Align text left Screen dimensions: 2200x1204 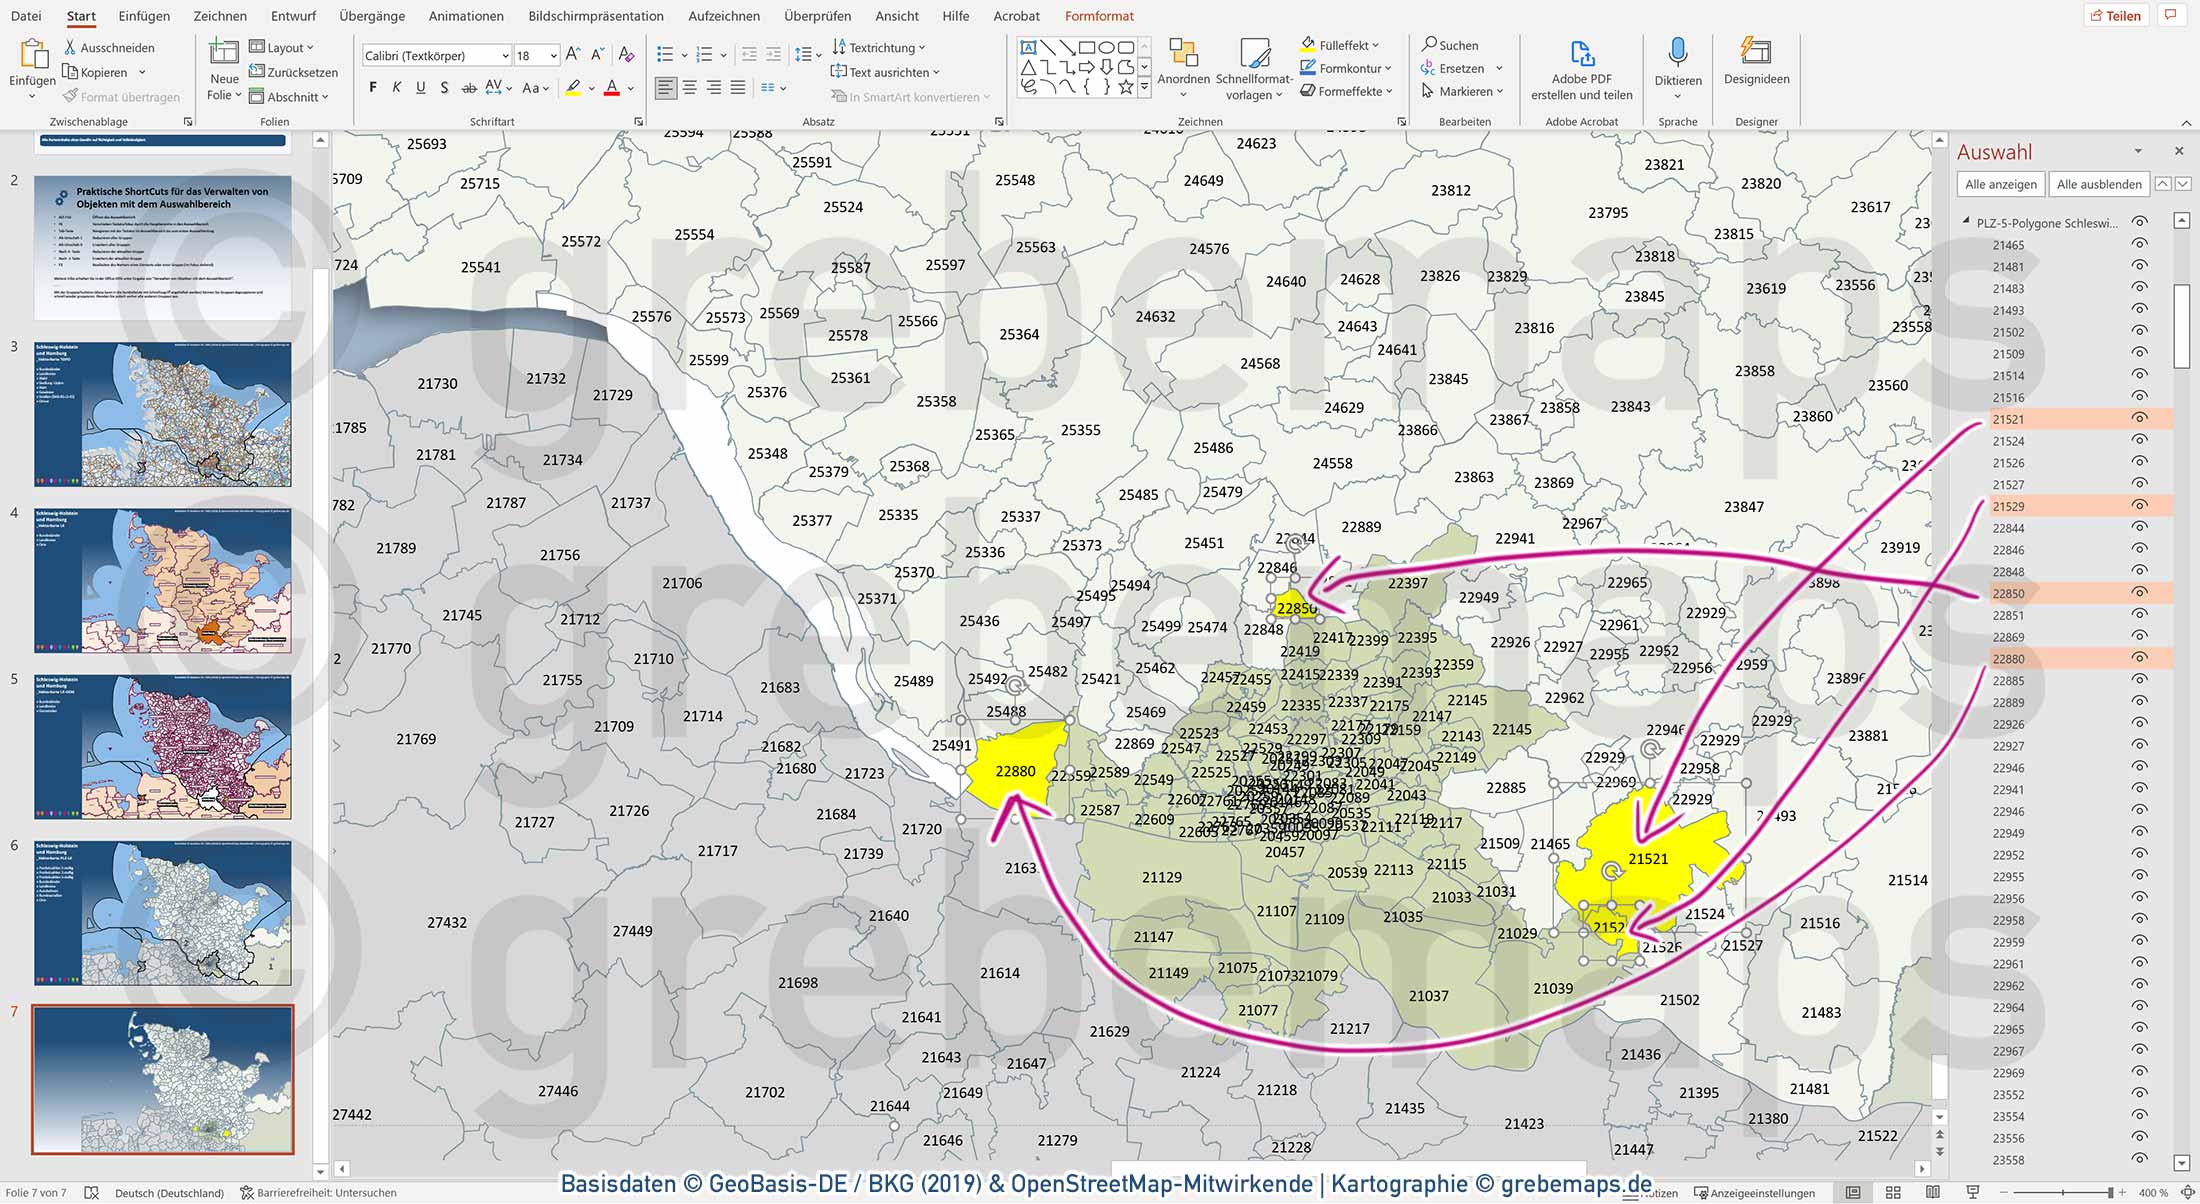[x=666, y=88]
